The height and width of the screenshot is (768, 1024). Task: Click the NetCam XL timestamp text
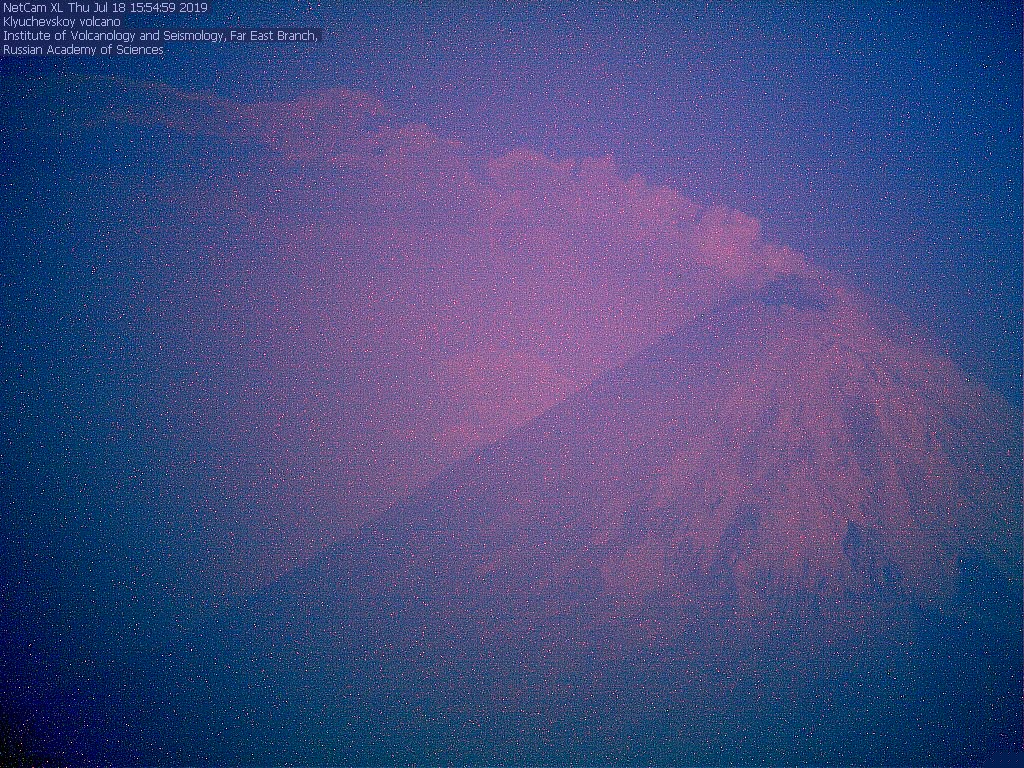coord(105,8)
